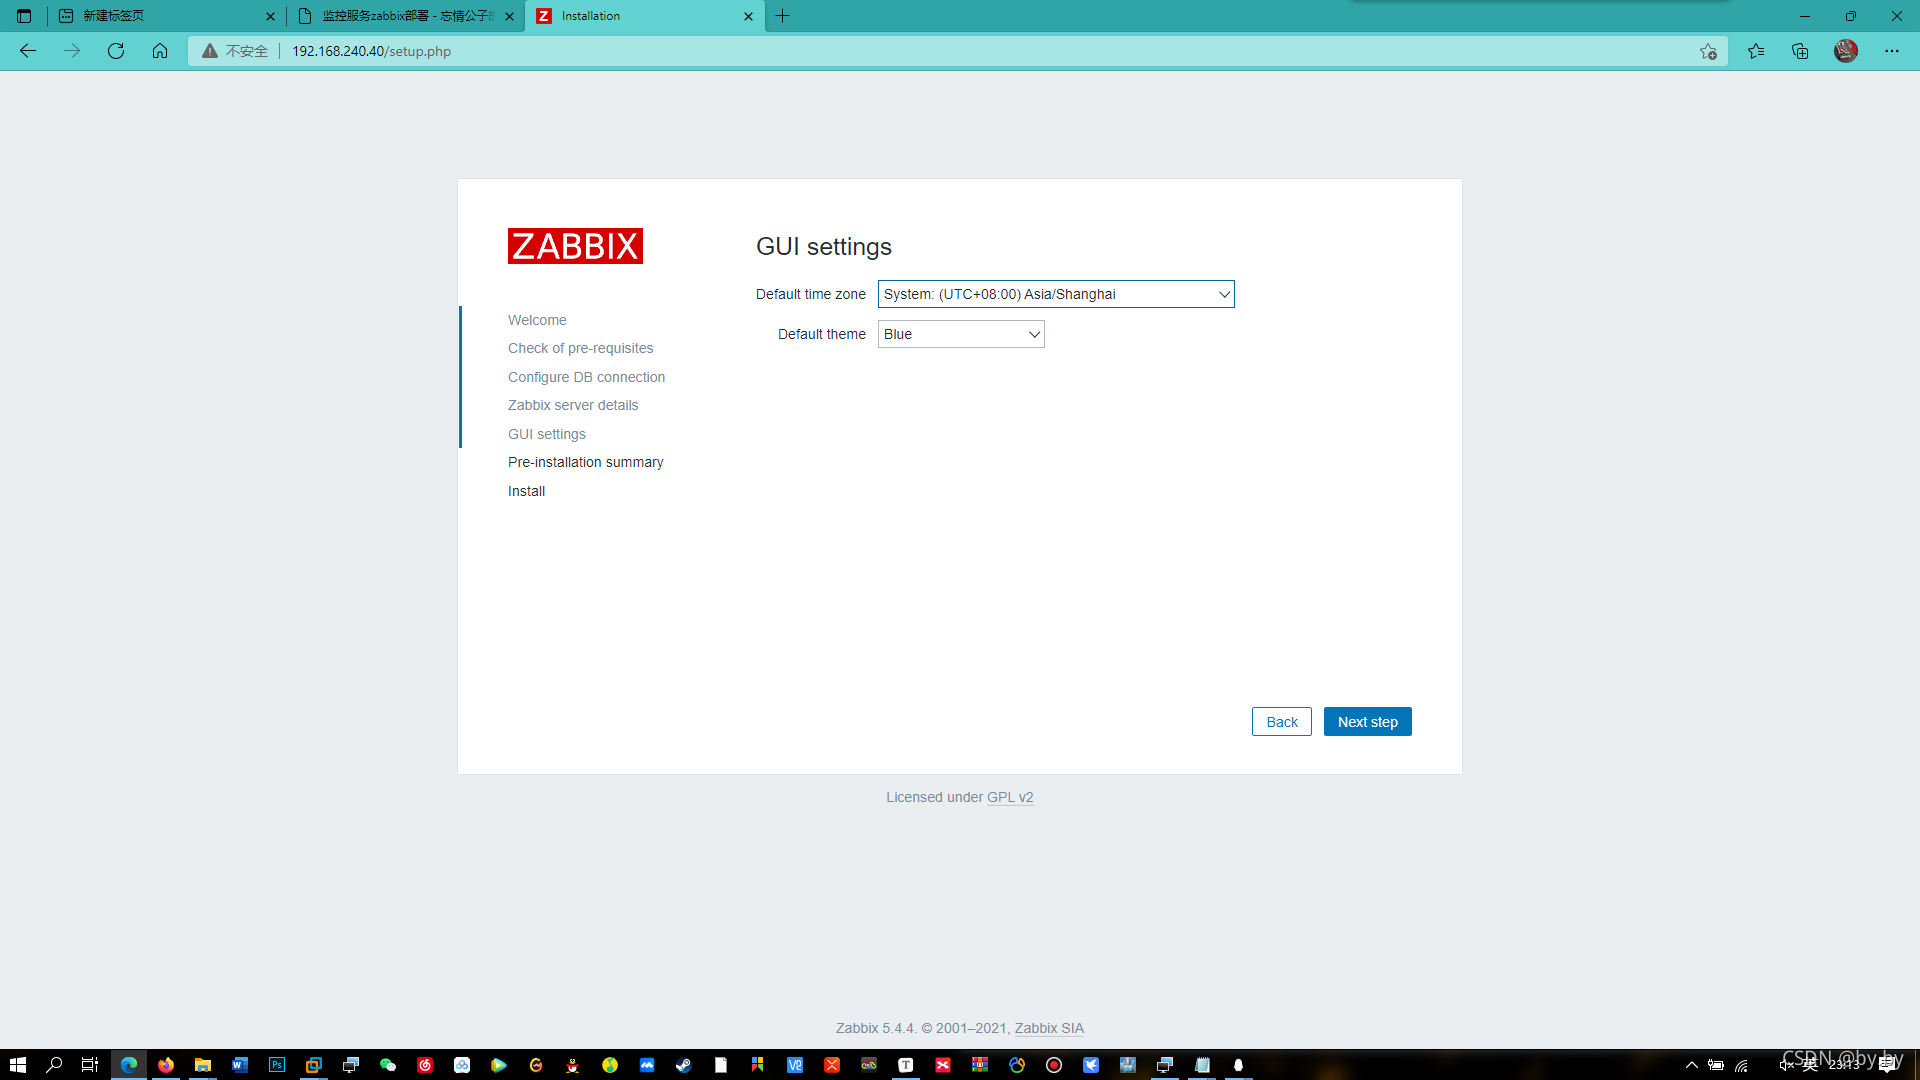This screenshot has width=1920, height=1080.
Task: Open Photoshop from the taskbar
Action: [x=277, y=1065]
